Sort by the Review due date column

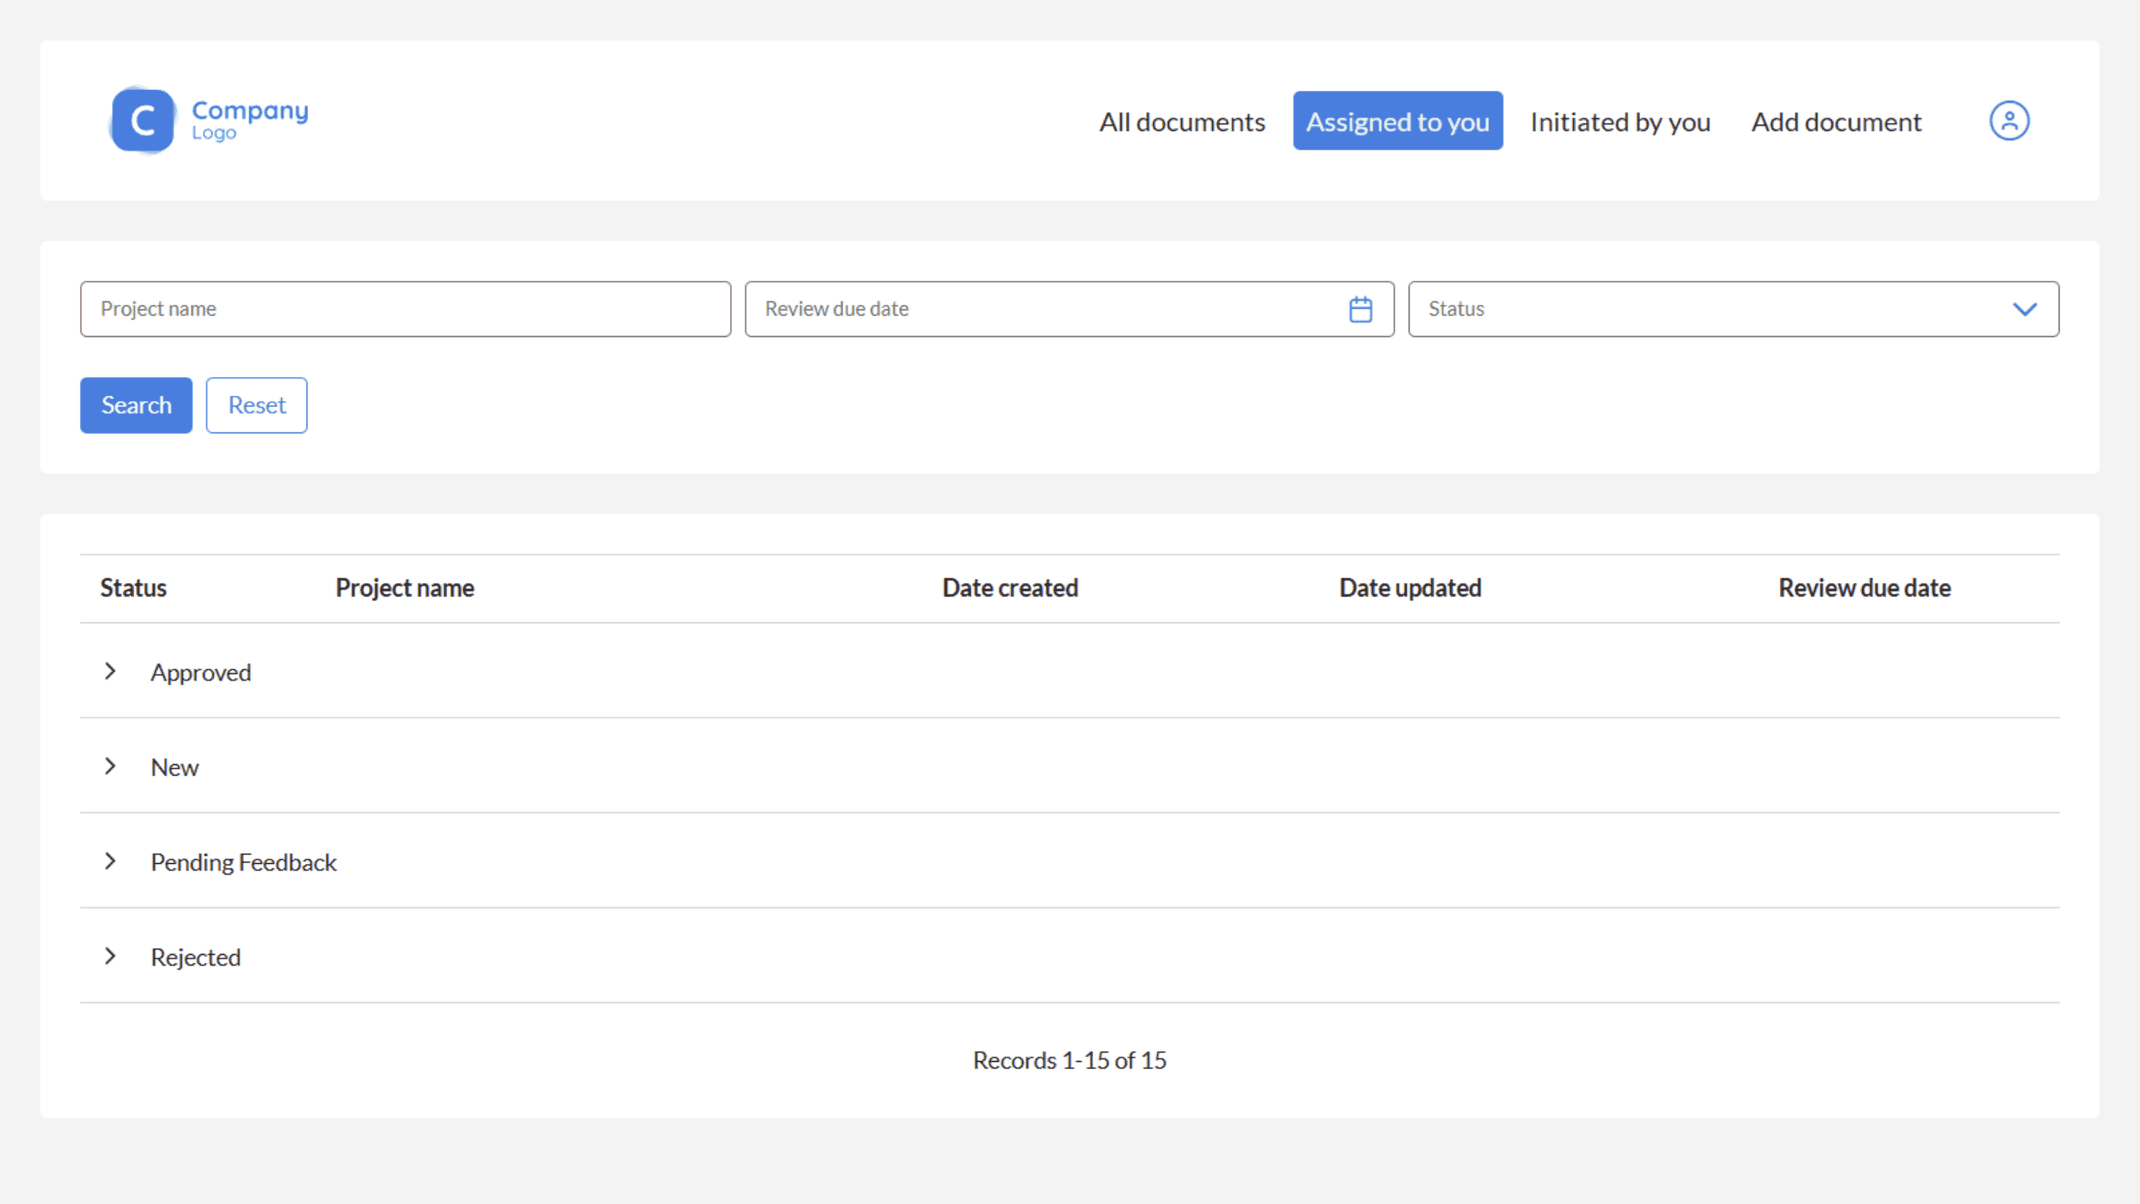tap(1864, 587)
